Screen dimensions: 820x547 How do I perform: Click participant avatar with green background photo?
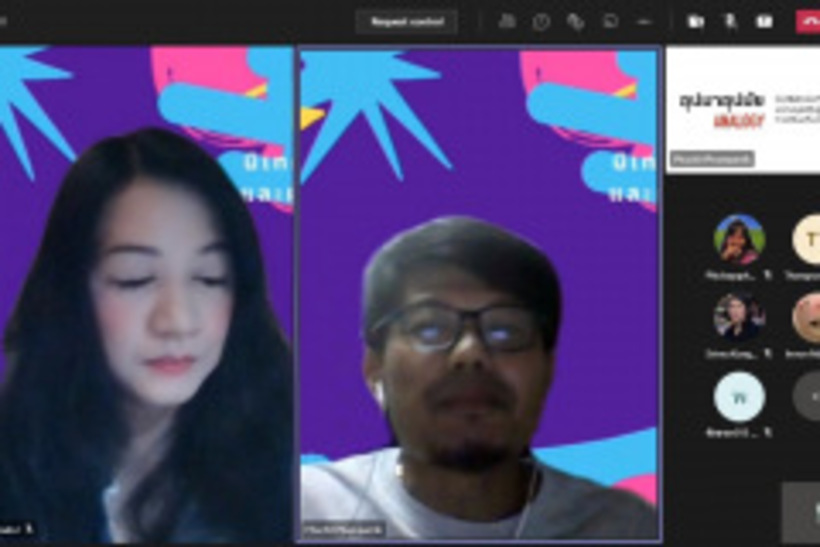pos(739,239)
